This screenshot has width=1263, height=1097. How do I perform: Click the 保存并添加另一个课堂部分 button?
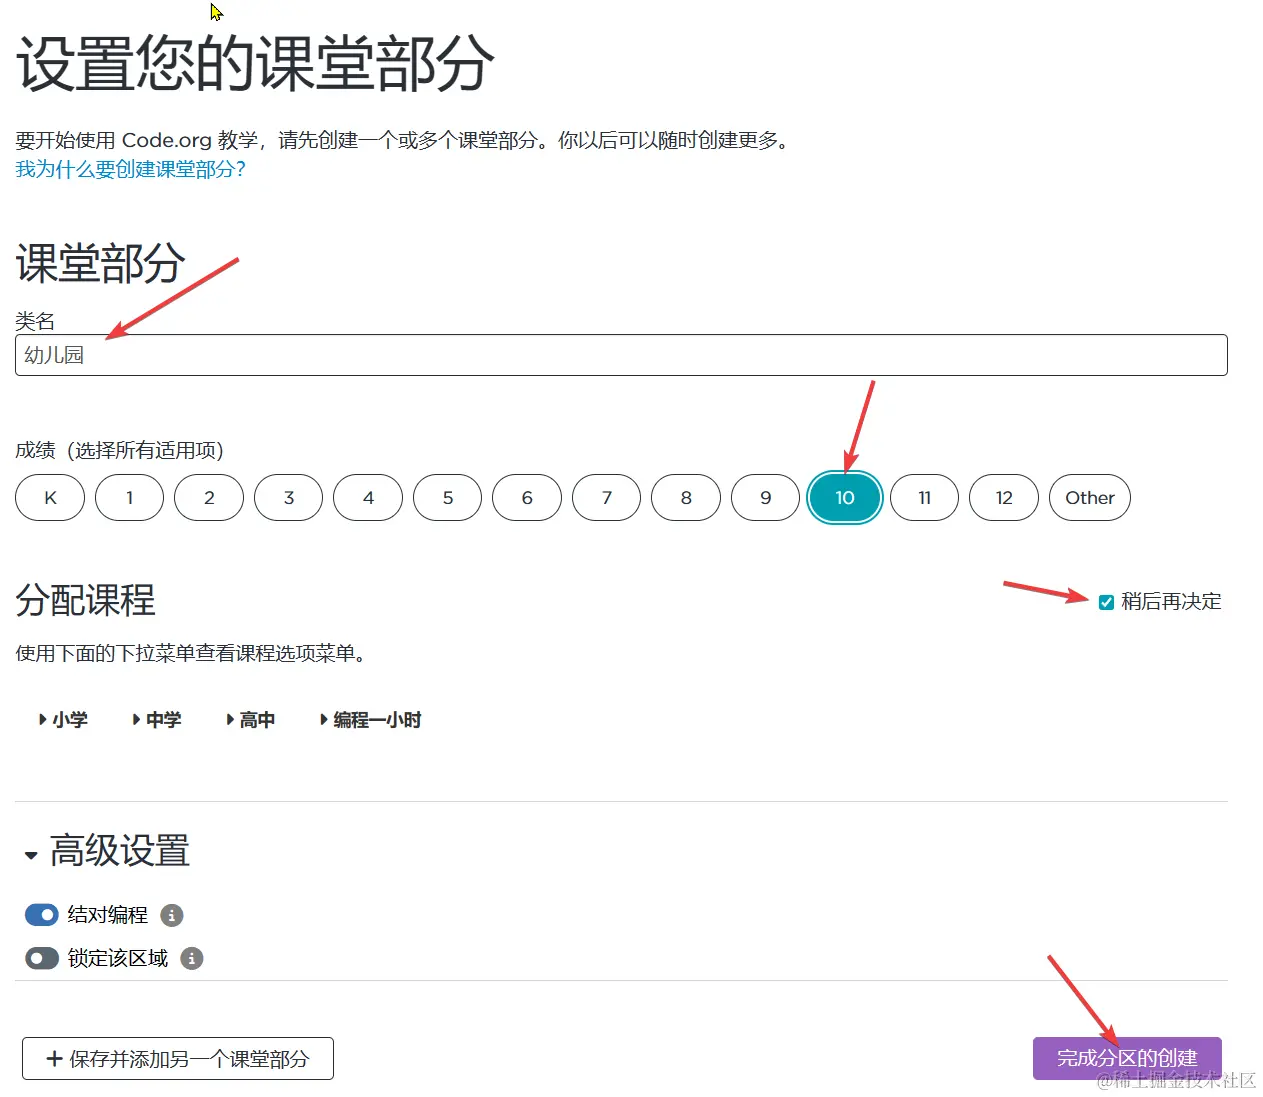click(x=177, y=1058)
